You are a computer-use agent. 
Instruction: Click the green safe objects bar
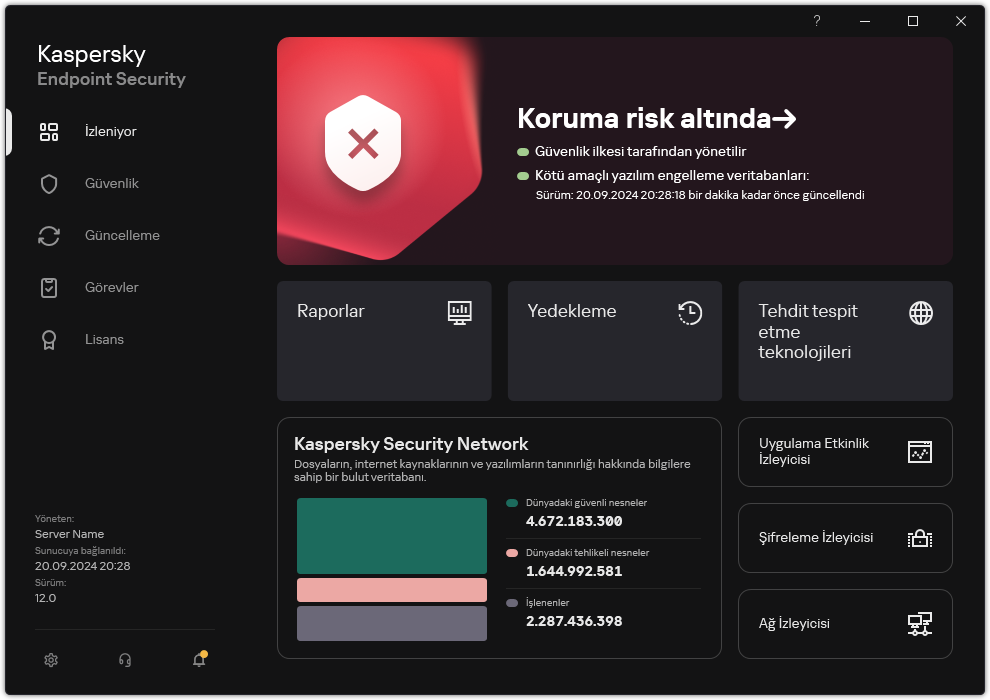tap(391, 535)
